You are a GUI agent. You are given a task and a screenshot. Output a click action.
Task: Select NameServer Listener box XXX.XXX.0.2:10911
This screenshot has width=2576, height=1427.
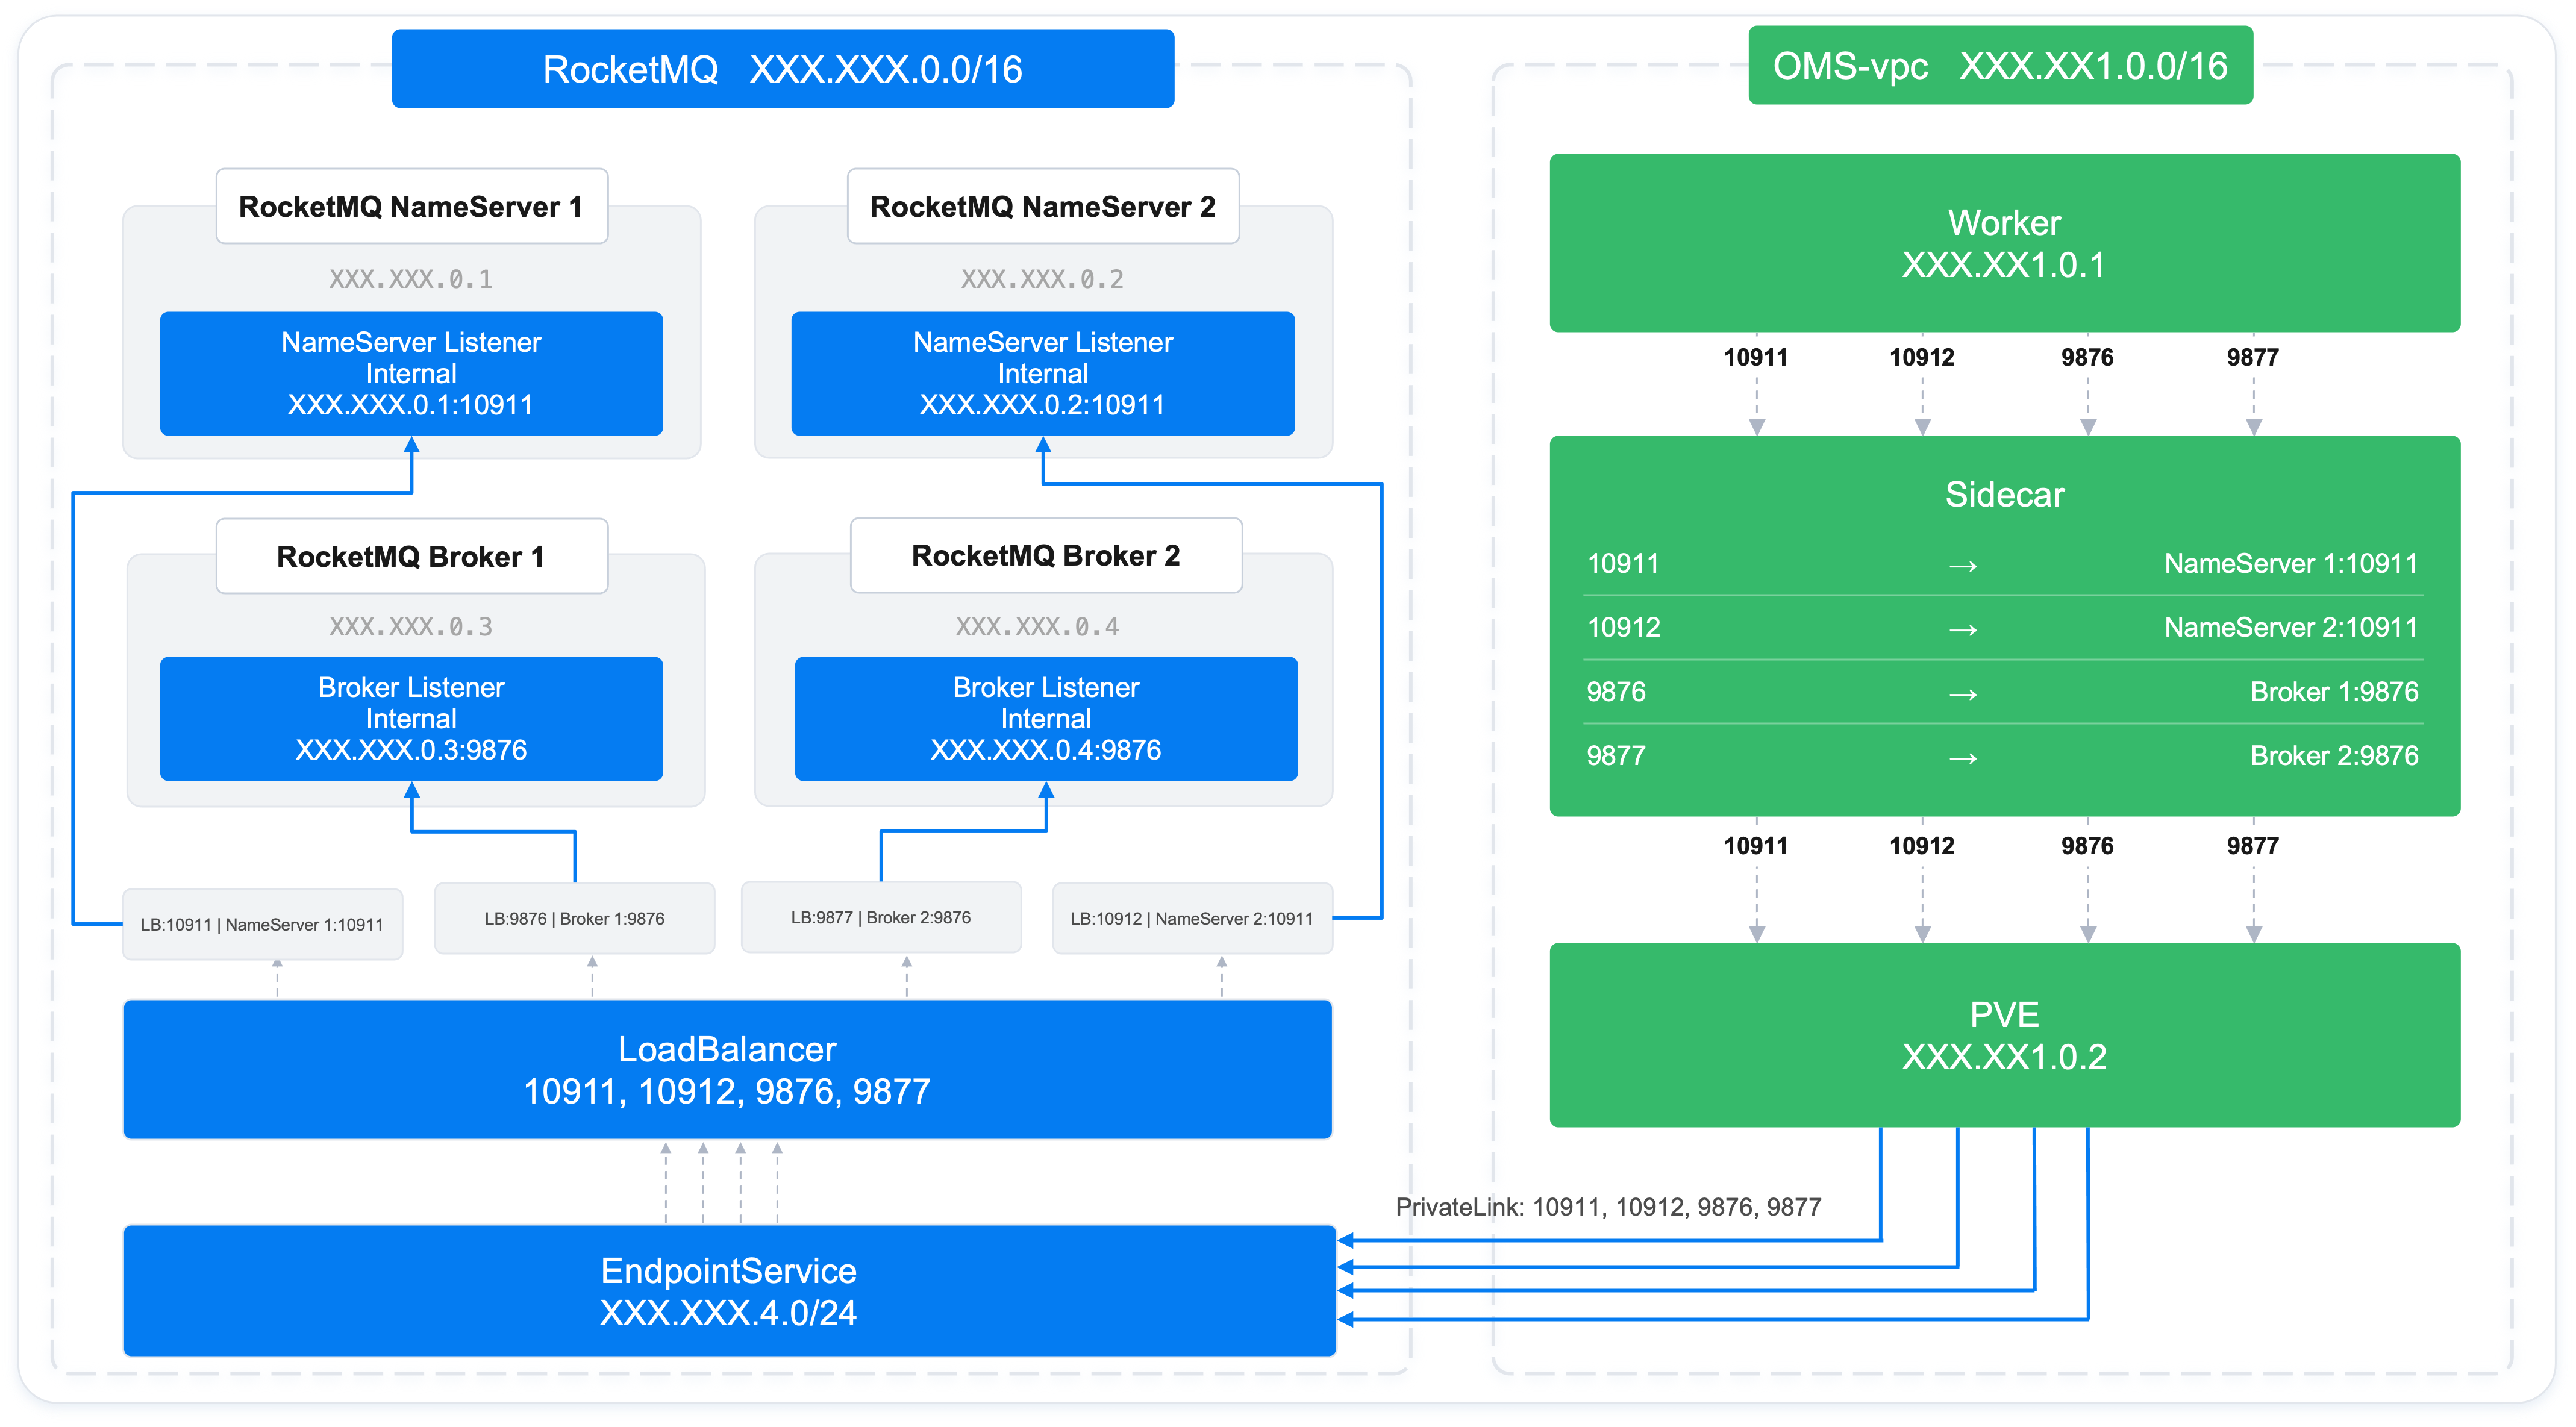(x=1043, y=373)
